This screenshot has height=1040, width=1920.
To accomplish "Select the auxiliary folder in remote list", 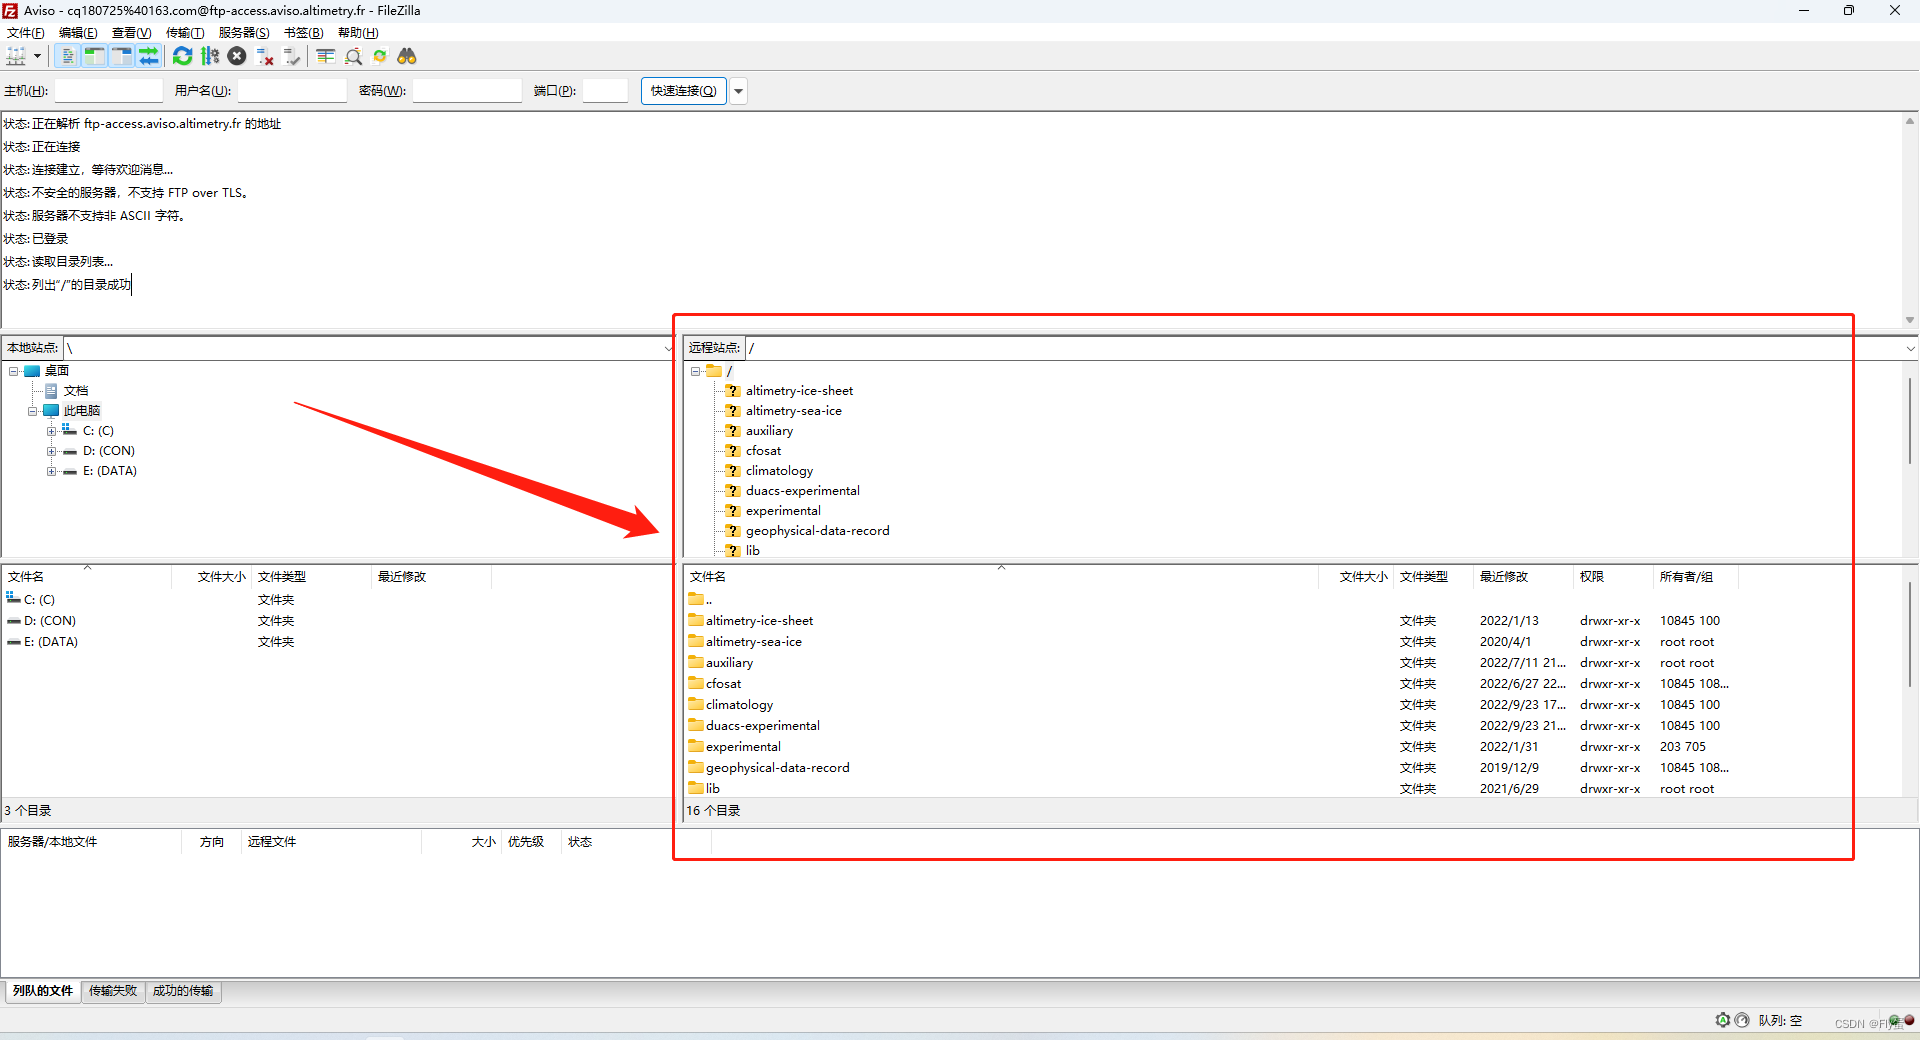I will click(x=729, y=663).
